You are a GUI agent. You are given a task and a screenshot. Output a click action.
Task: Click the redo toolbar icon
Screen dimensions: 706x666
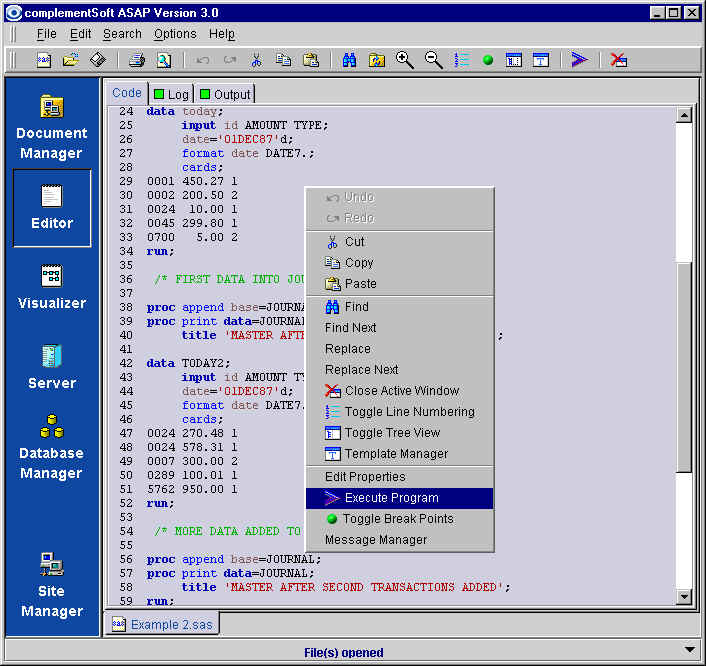point(230,60)
